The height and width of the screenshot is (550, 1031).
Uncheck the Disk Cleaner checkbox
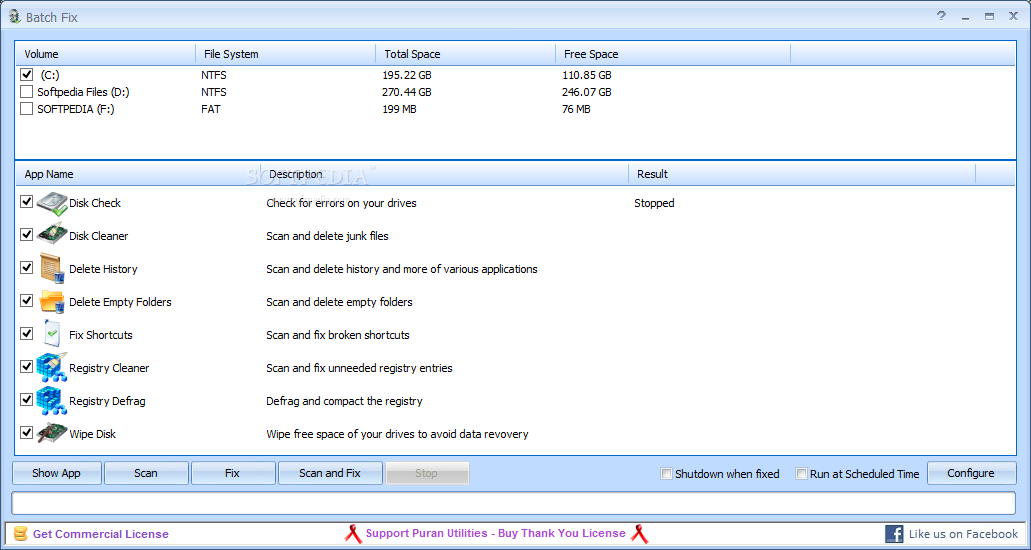click(x=26, y=235)
